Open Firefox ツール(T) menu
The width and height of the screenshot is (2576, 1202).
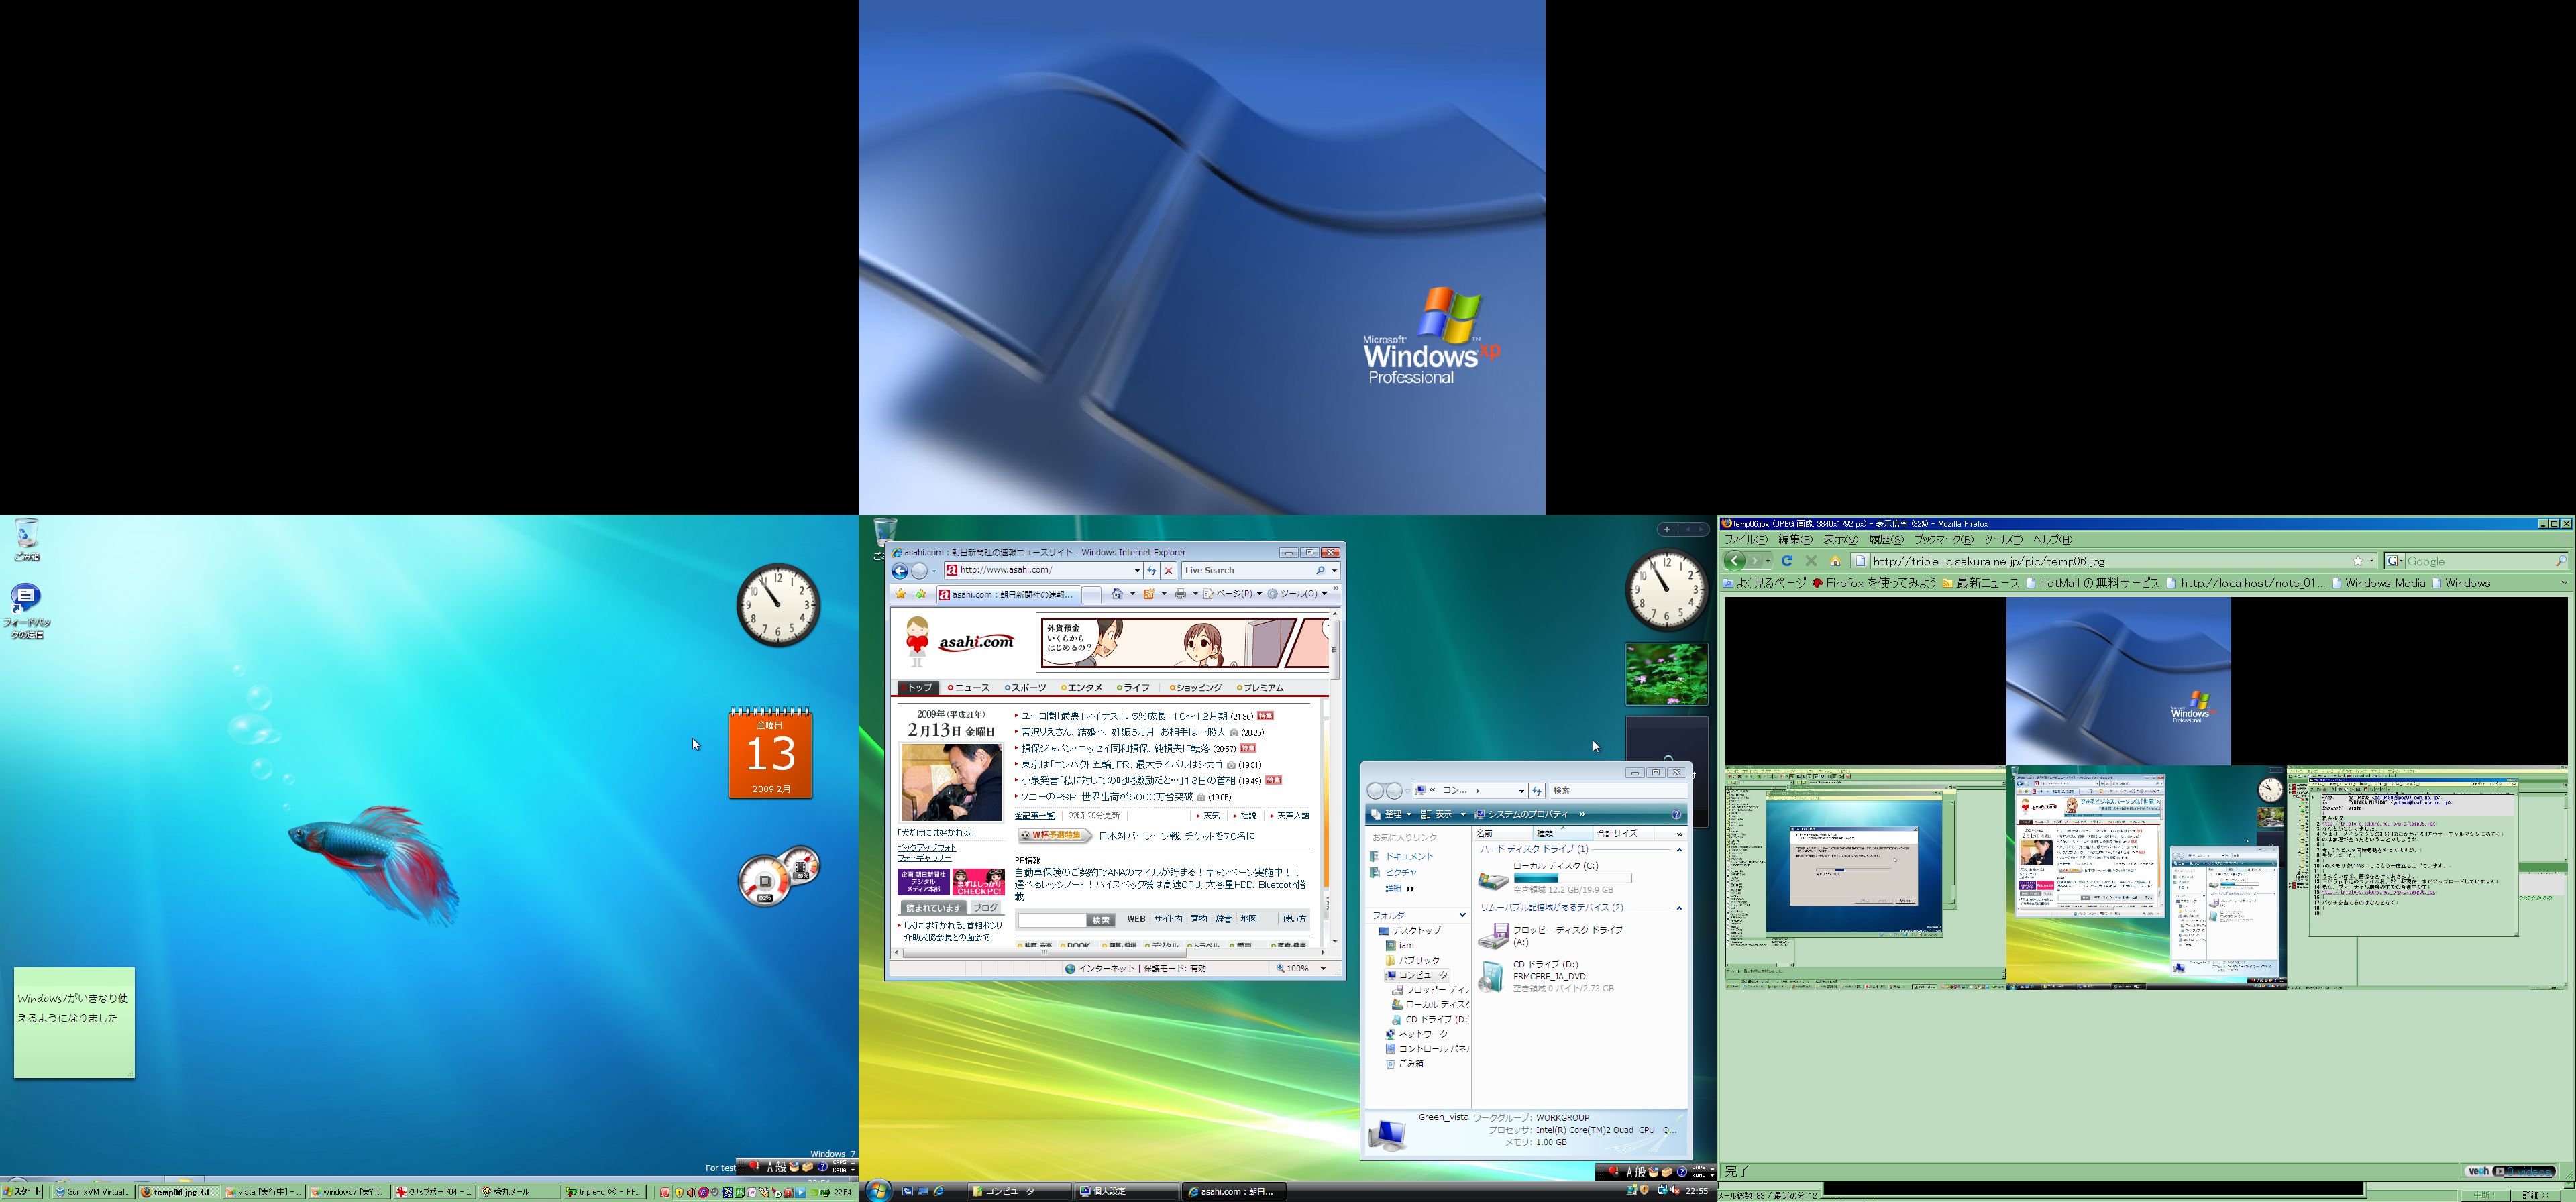pyautogui.click(x=2003, y=540)
